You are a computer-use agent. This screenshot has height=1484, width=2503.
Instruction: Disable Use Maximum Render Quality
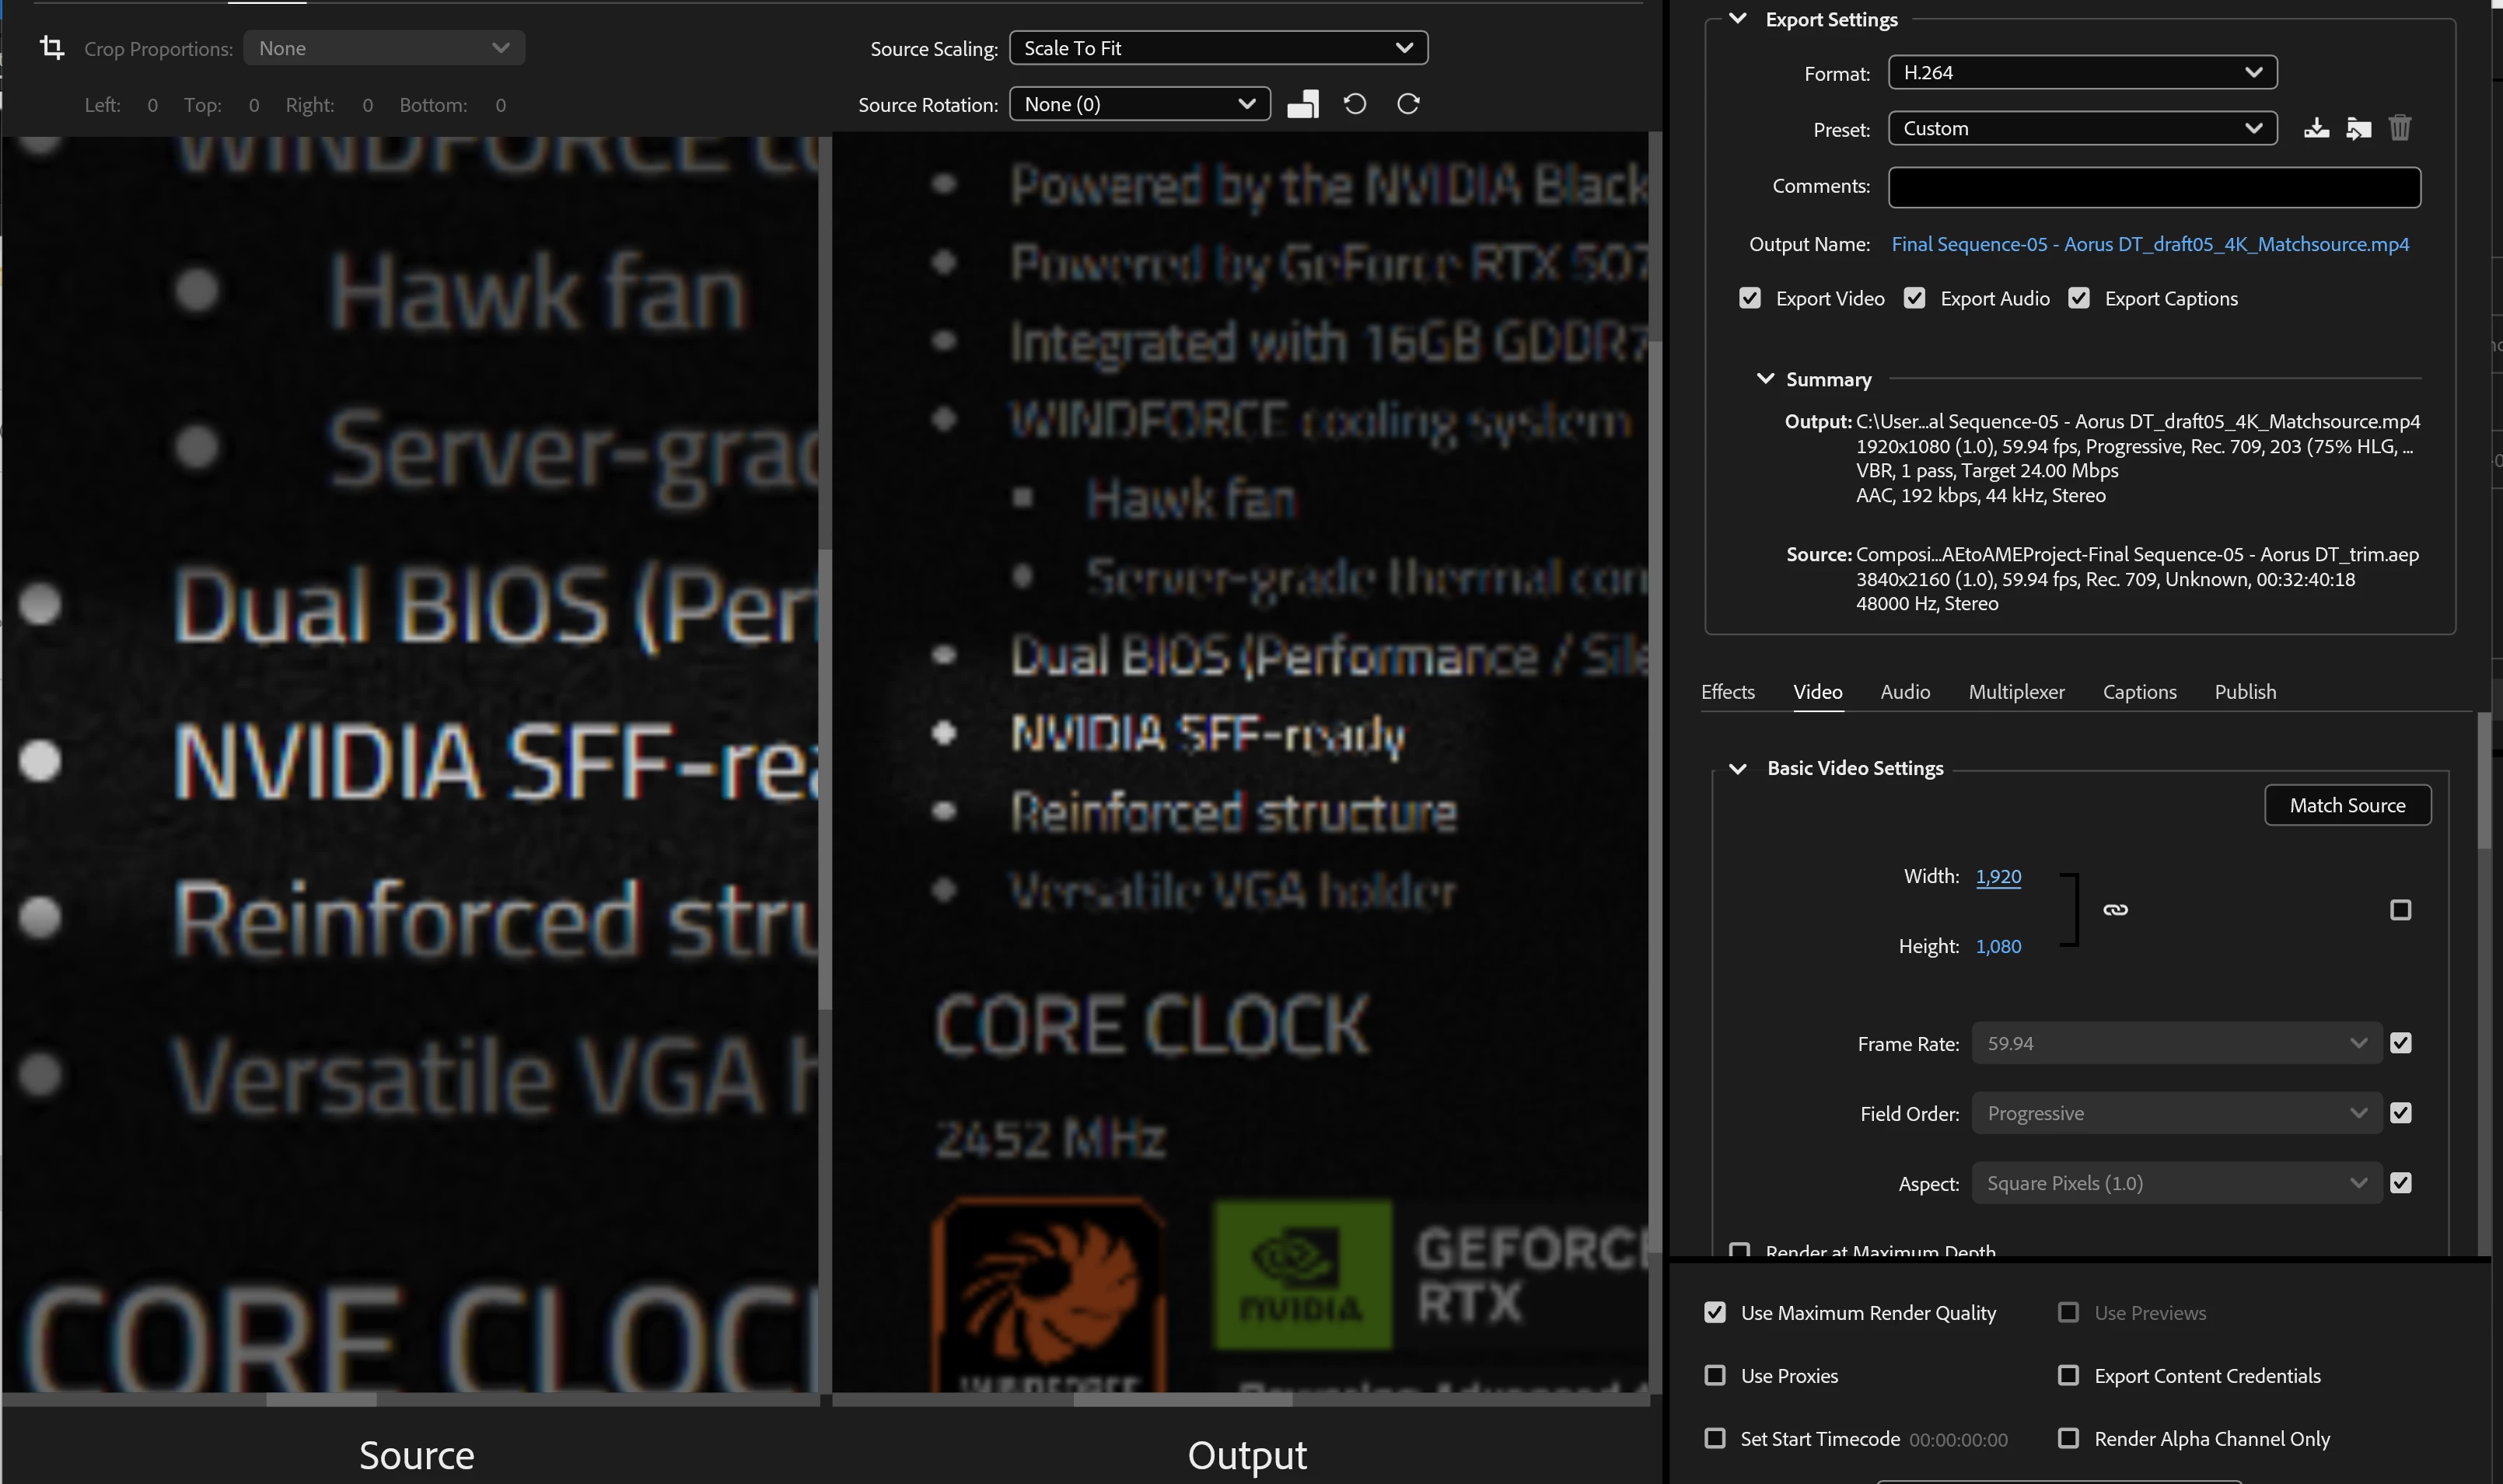click(1715, 1312)
